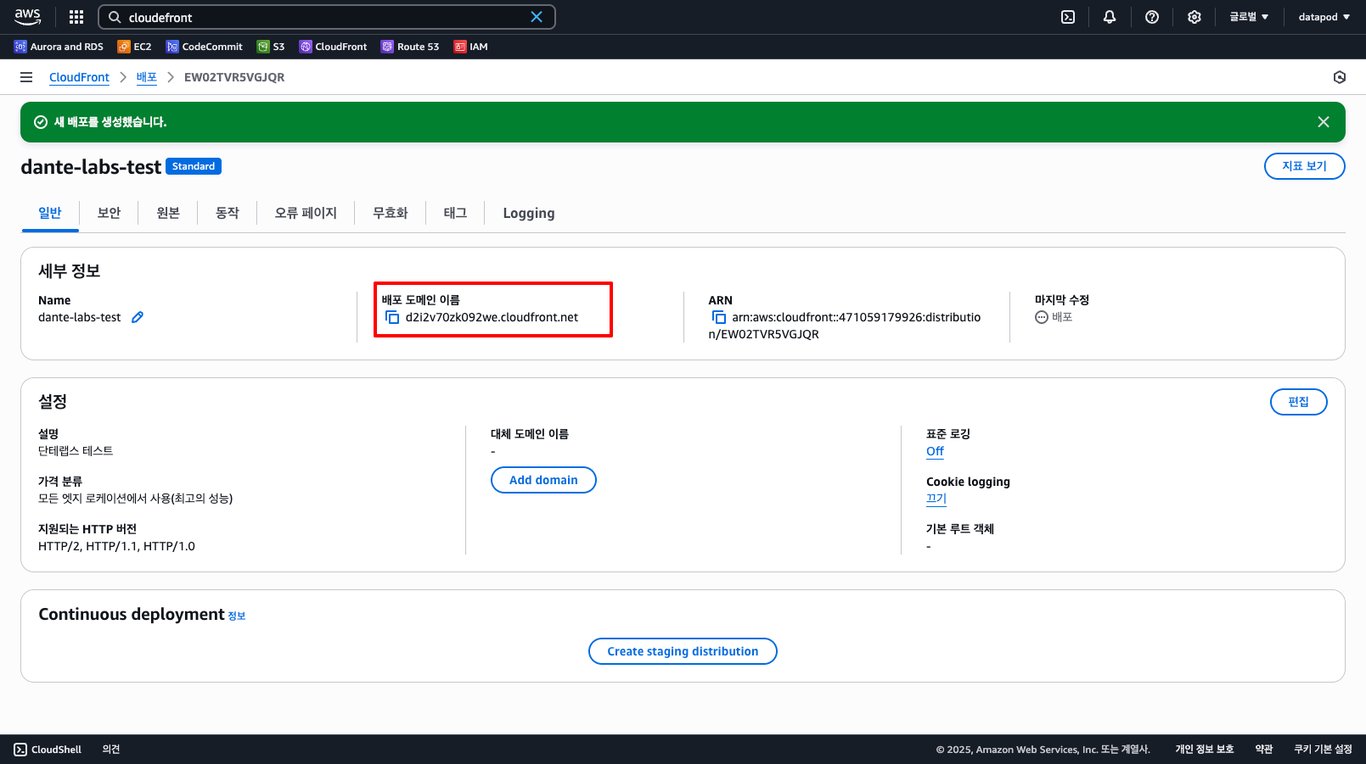Open the 글로벌 region dropdown
1366x764 pixels.
[x=1249, y=17]
